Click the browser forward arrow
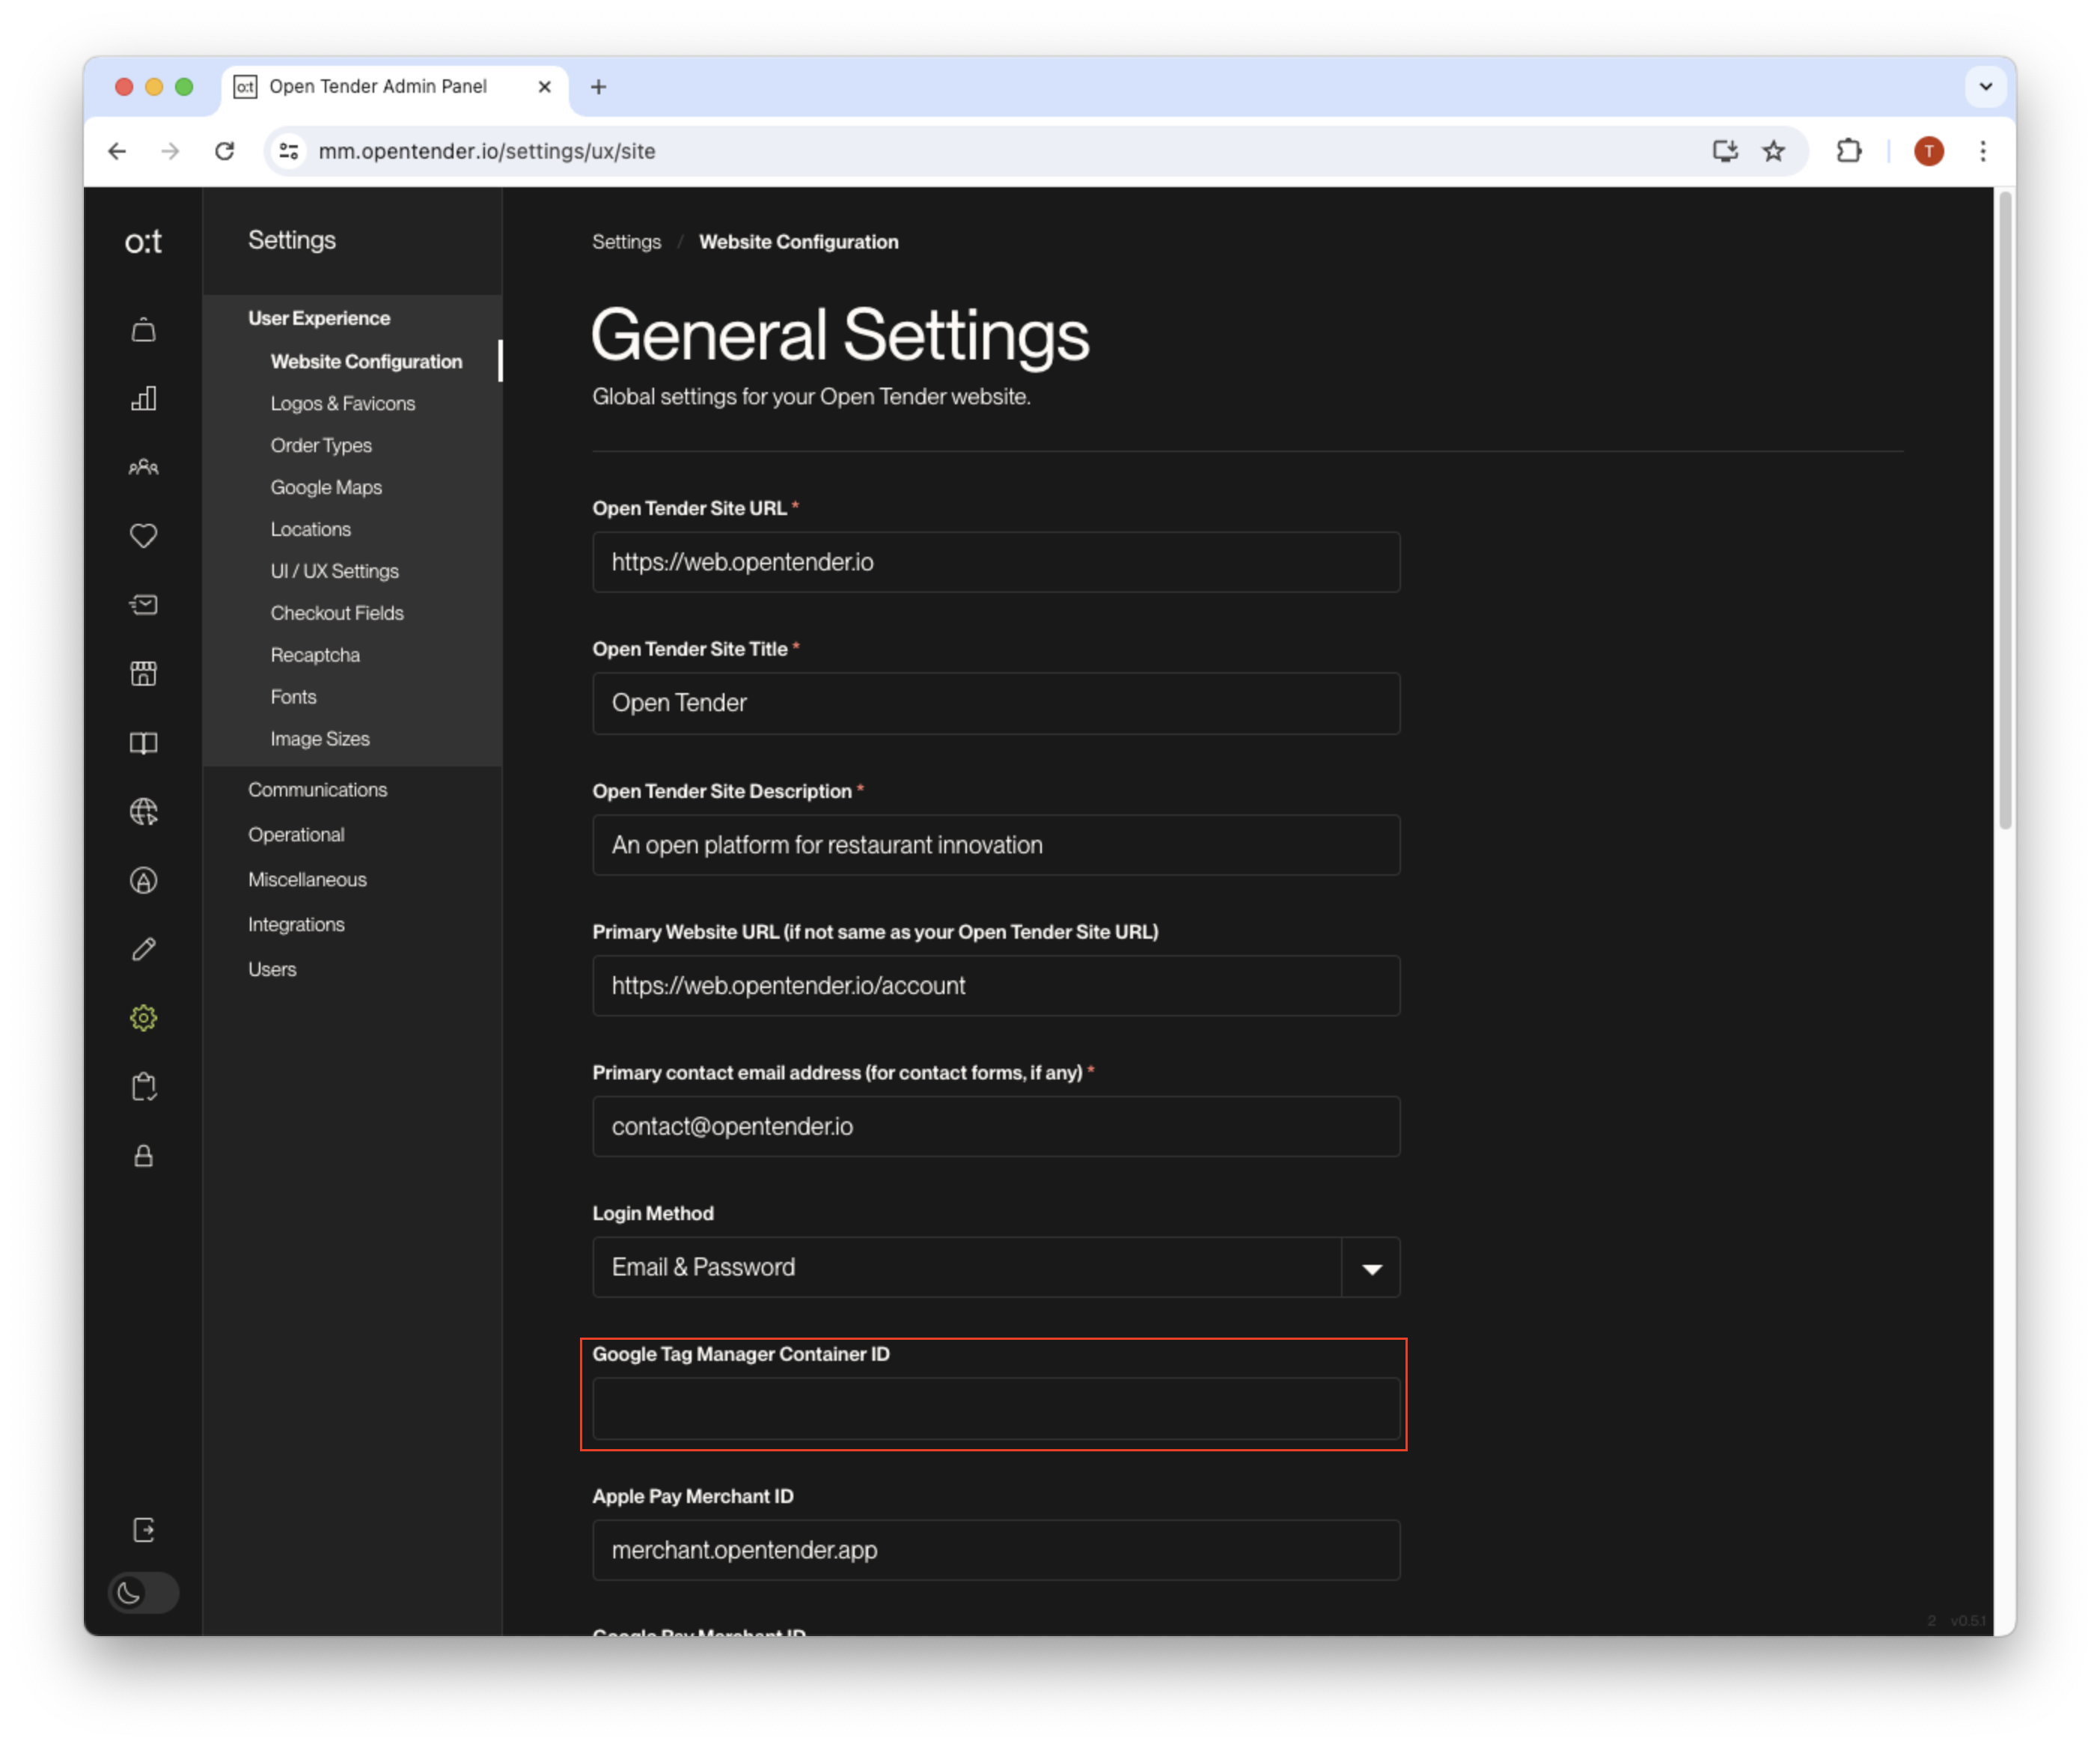The image size is (2100, 1747). pos(171,151)
